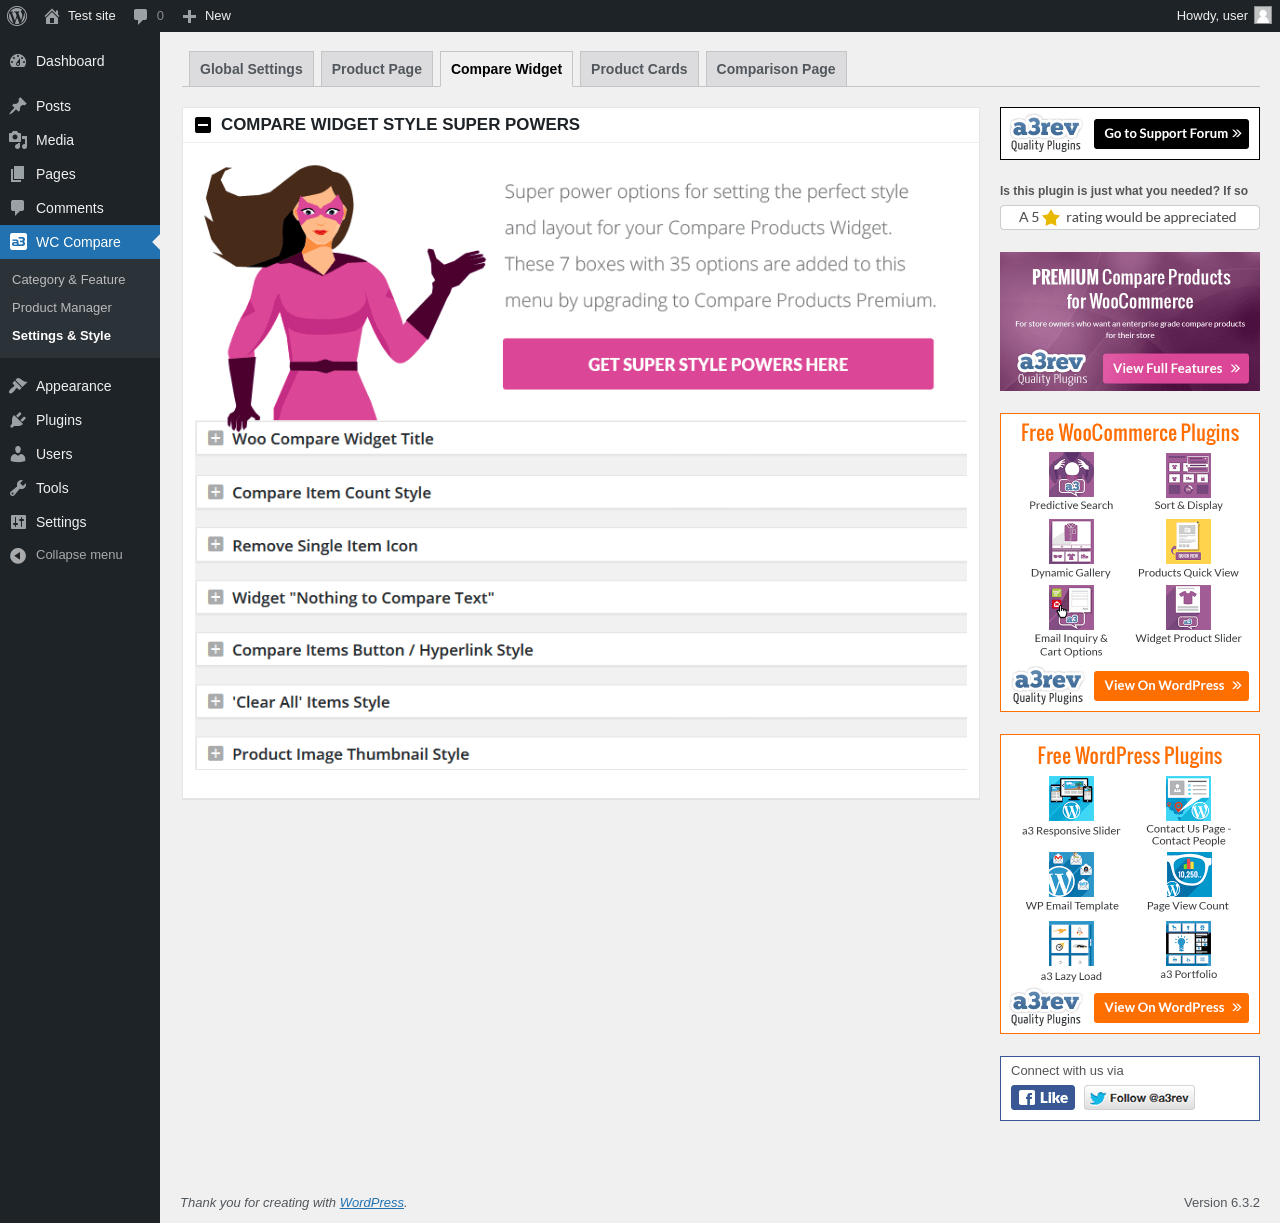1280x1223 pixels.
Task: Click the Contact Us Page plugin icon
Action: pos(1188,799)
